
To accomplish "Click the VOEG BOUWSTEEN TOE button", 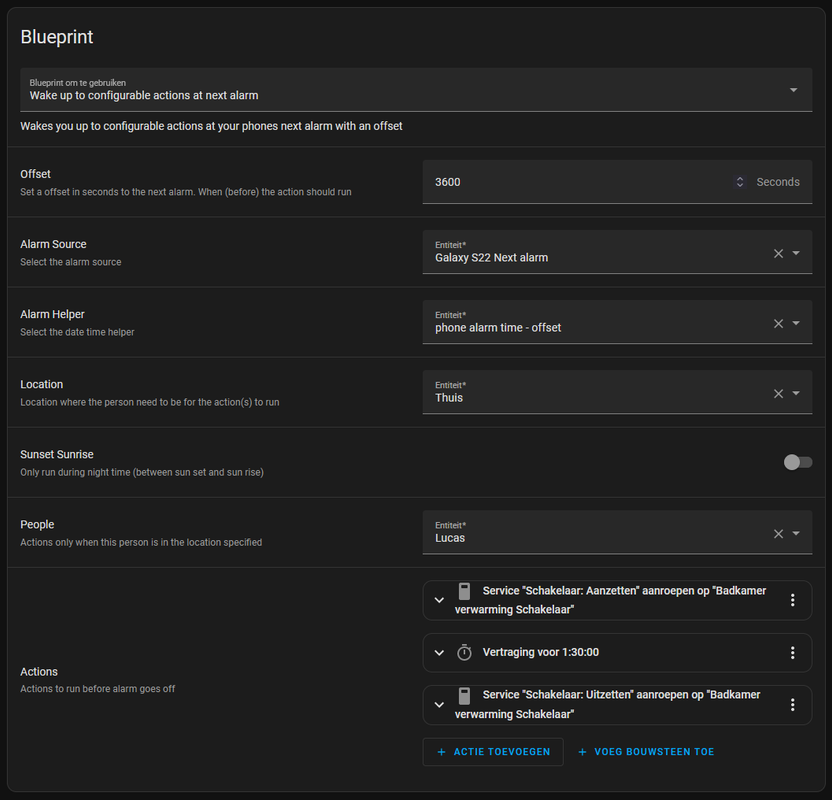I will click(646, 752).
